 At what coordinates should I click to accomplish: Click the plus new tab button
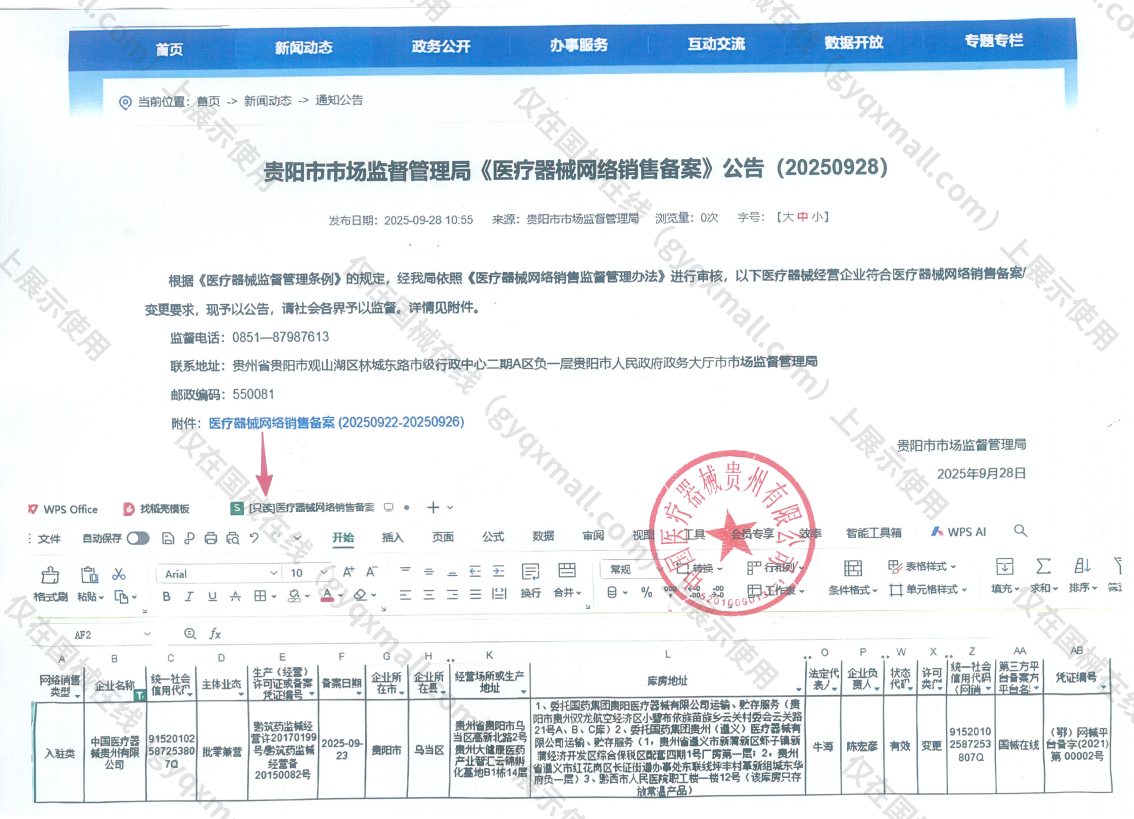click(433, 507)
